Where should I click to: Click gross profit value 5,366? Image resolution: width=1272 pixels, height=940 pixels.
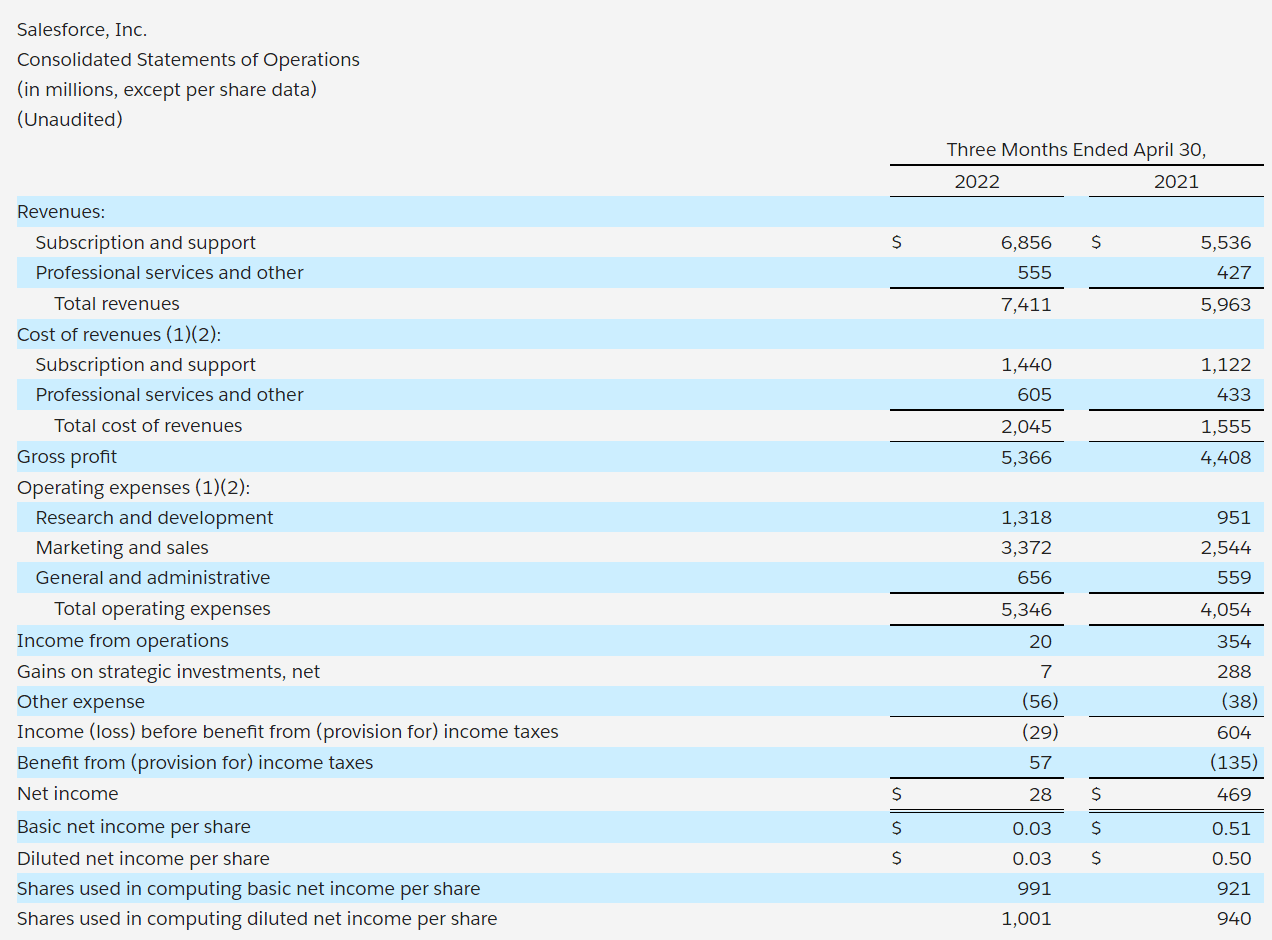(1026, 457)
